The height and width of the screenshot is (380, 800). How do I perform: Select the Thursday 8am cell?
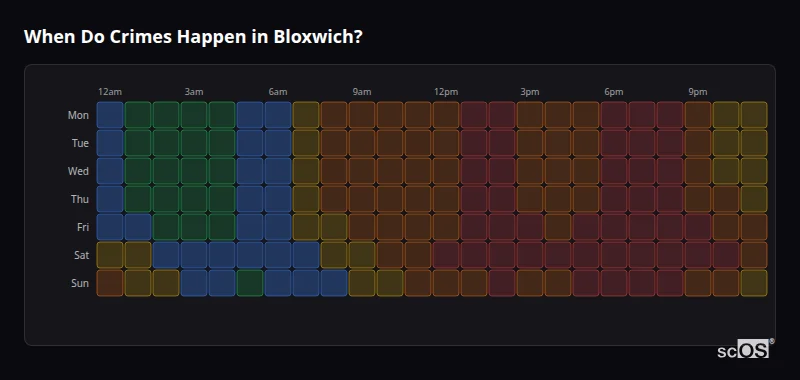click(334, 199)
